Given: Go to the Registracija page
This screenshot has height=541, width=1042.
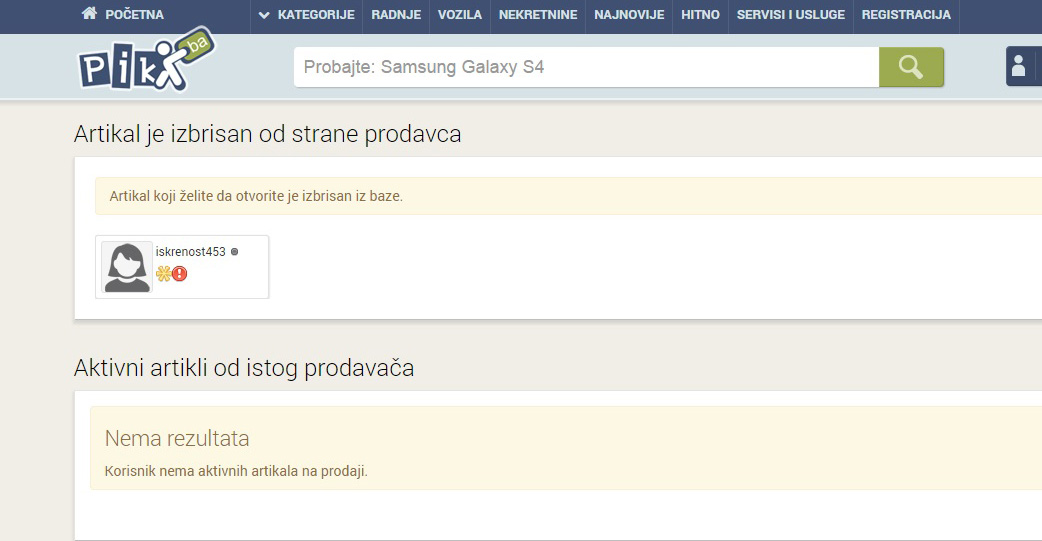Looking at the screenshot, I should pyautogui.click(x=906, y=15).
